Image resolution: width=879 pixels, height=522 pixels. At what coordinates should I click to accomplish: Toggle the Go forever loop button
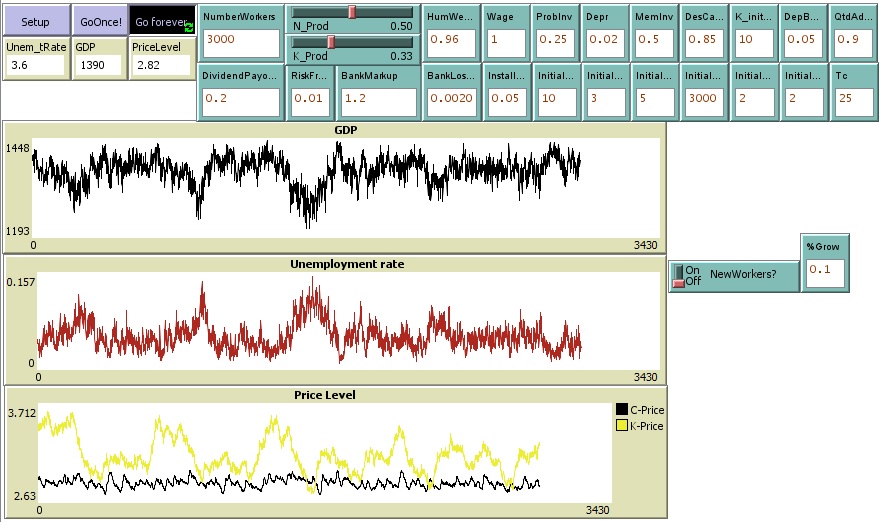161,21
